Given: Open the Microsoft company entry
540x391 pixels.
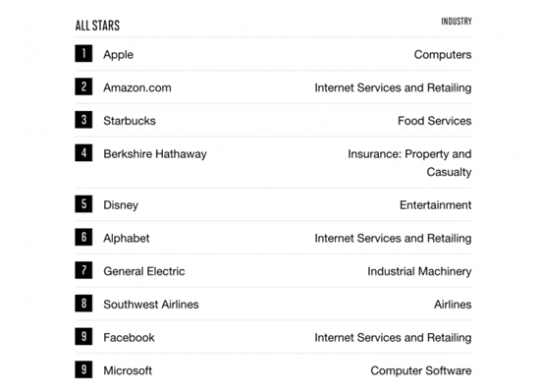Looking at the screenshot, I should click(128, 370).
